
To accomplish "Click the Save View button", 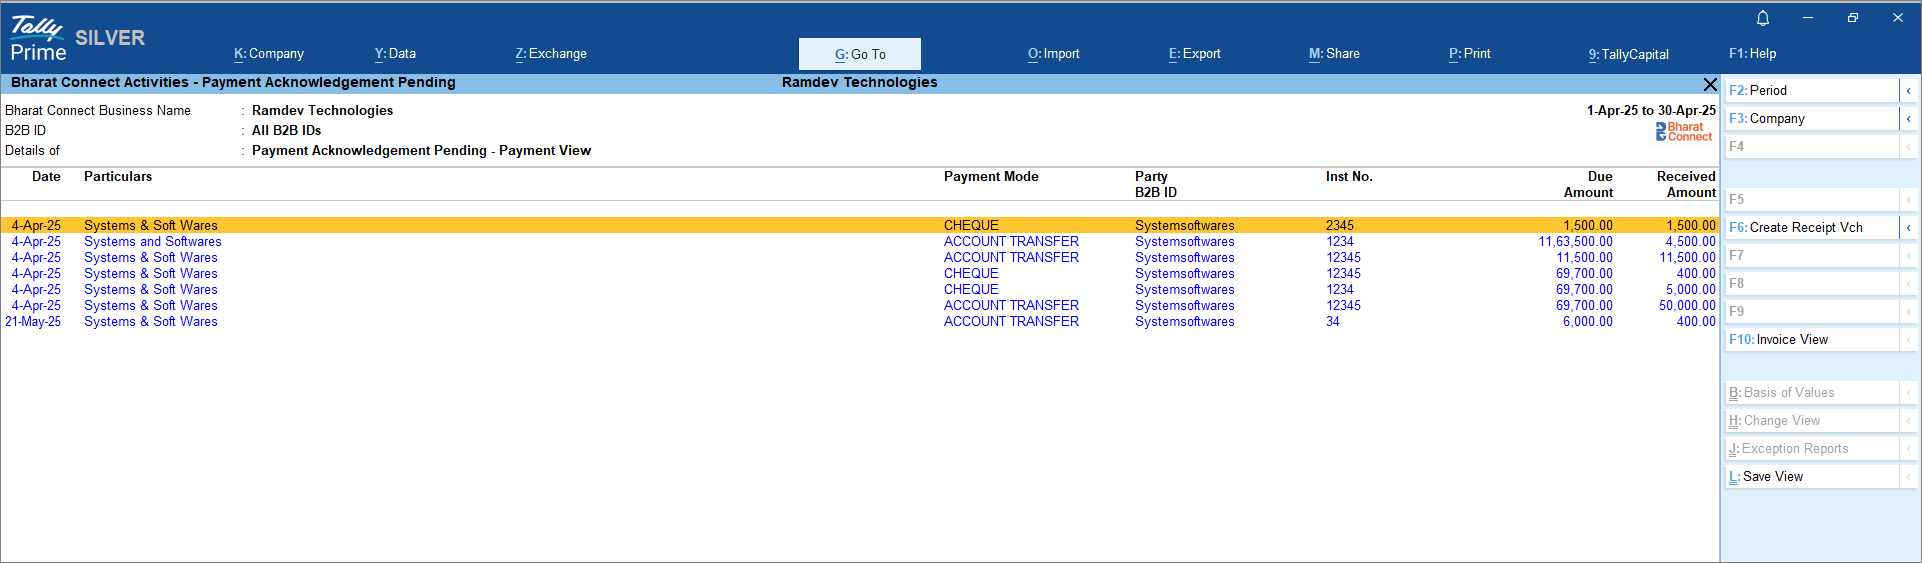I will pyautogui.click(x=1810, y=477).
